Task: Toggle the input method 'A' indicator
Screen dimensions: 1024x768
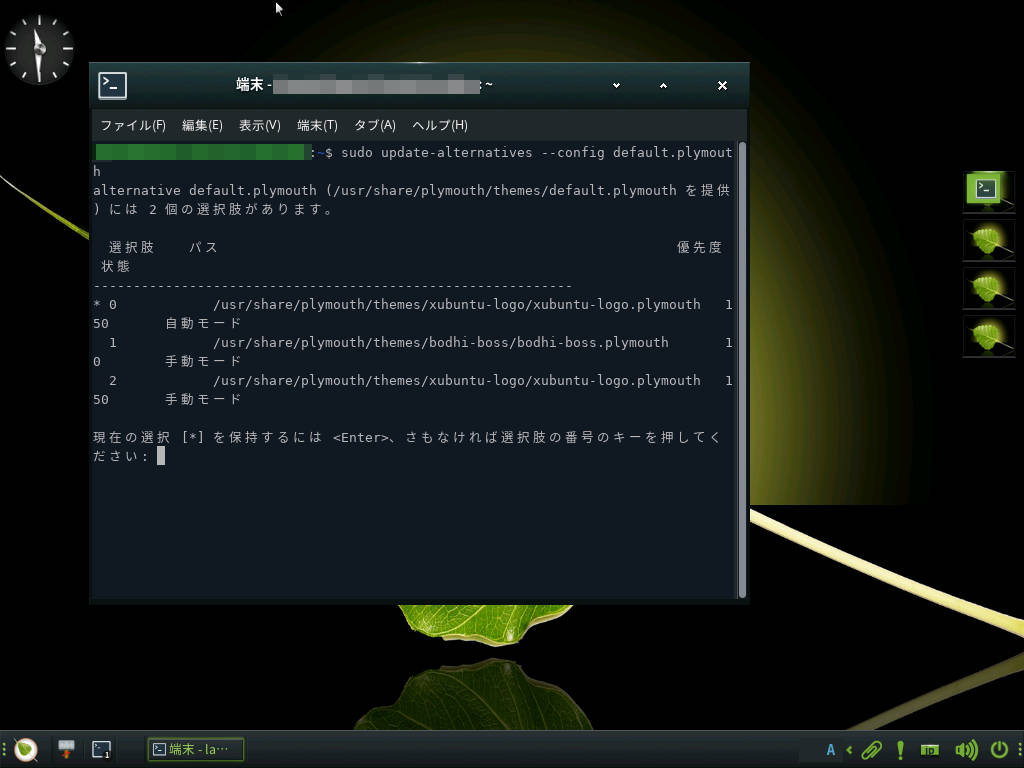Action: (x=830, y=749)
